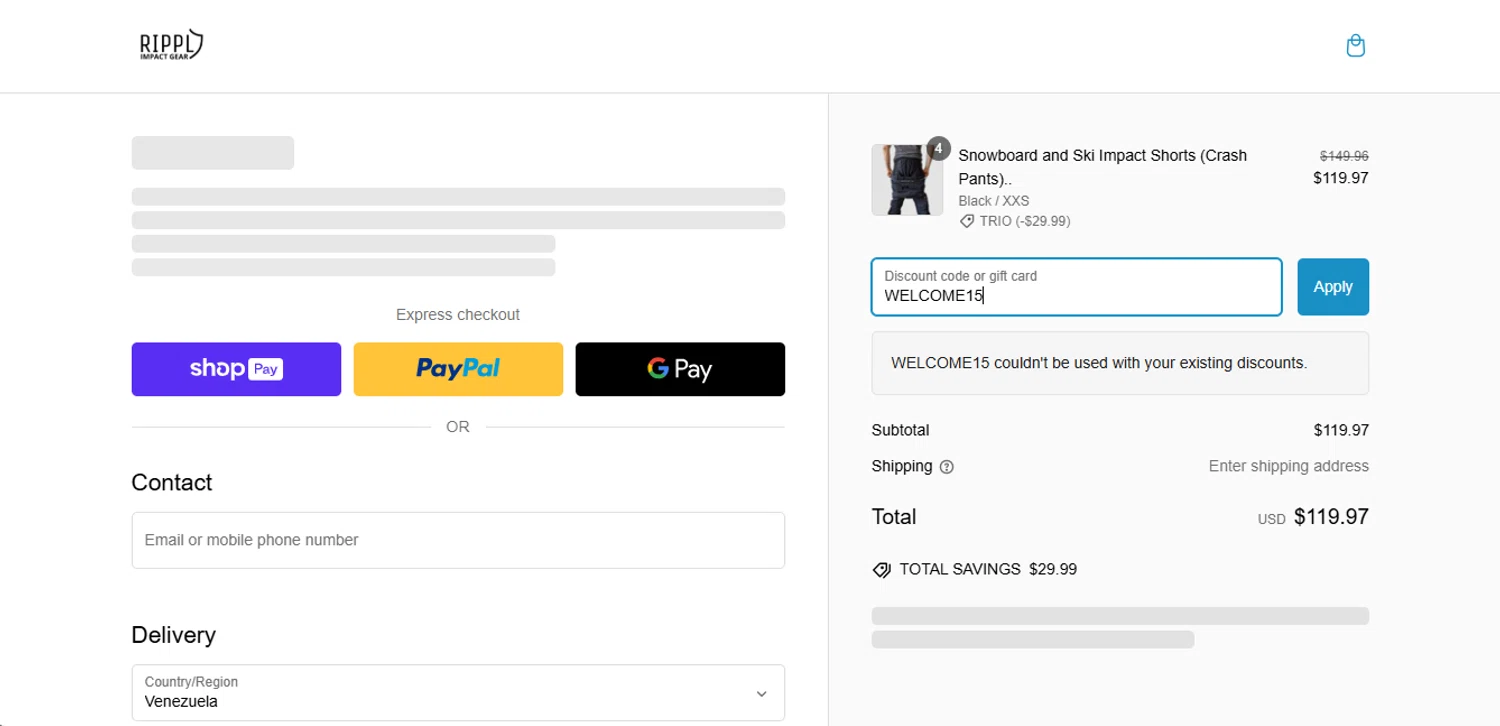Click the TOTAL SAVINGS $29.99 text
The image size is (1500, 726).
[x=988, y=569]
